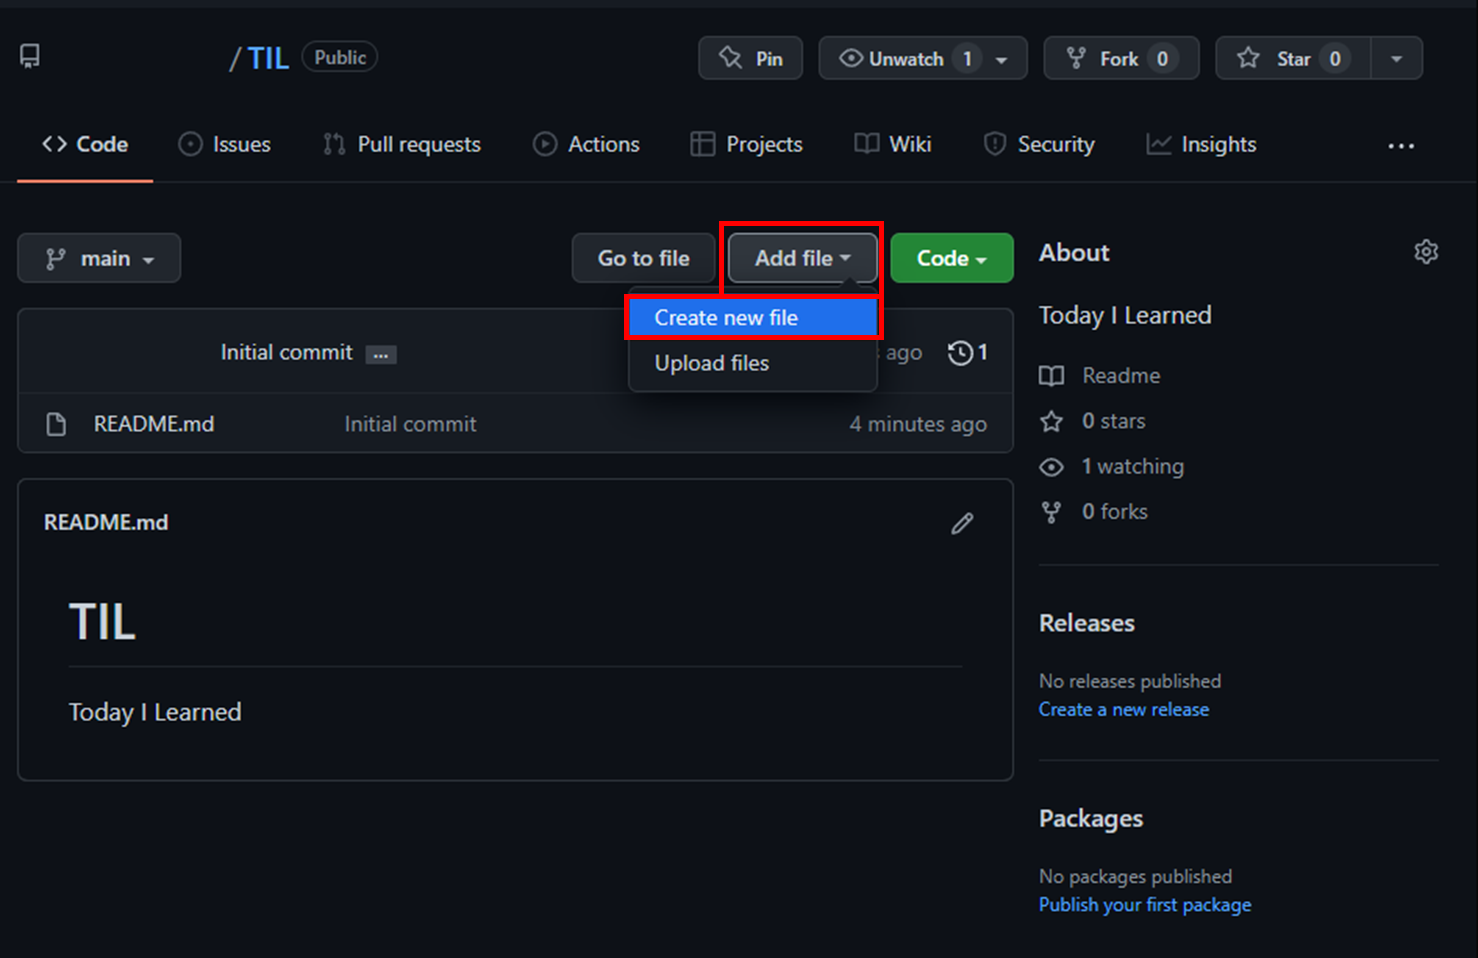The image size is (1478, 958).
Task: Click the 0 stars link
Action: 1114,421
